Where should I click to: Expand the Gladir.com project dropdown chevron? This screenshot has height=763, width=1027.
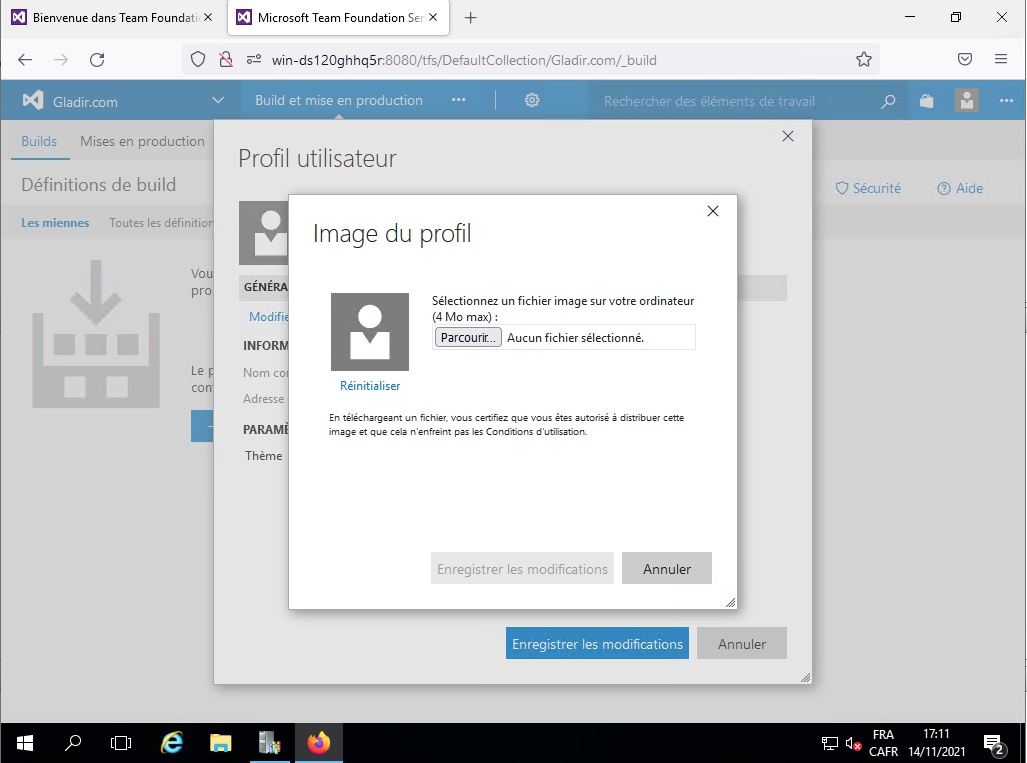[218, 100]
